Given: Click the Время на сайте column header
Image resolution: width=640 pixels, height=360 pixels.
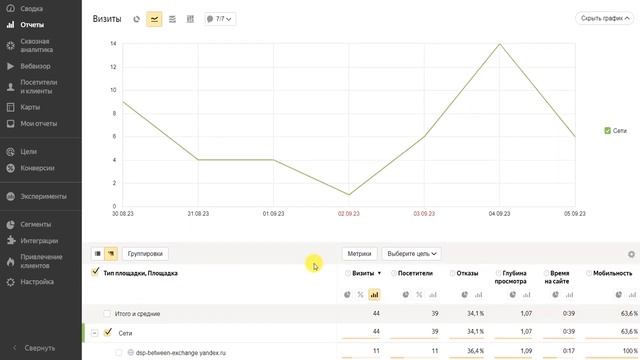Looking at the screenshot, I should pos(557,277).
